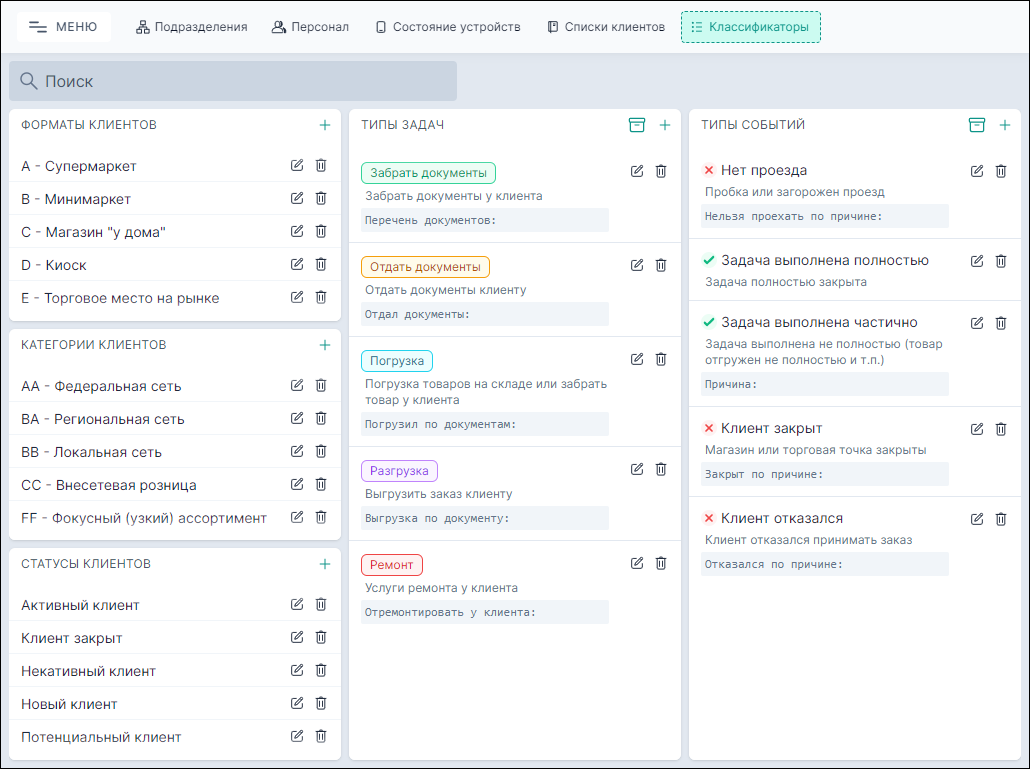
Task: Add a new event type
Action: pos(1005,125)
